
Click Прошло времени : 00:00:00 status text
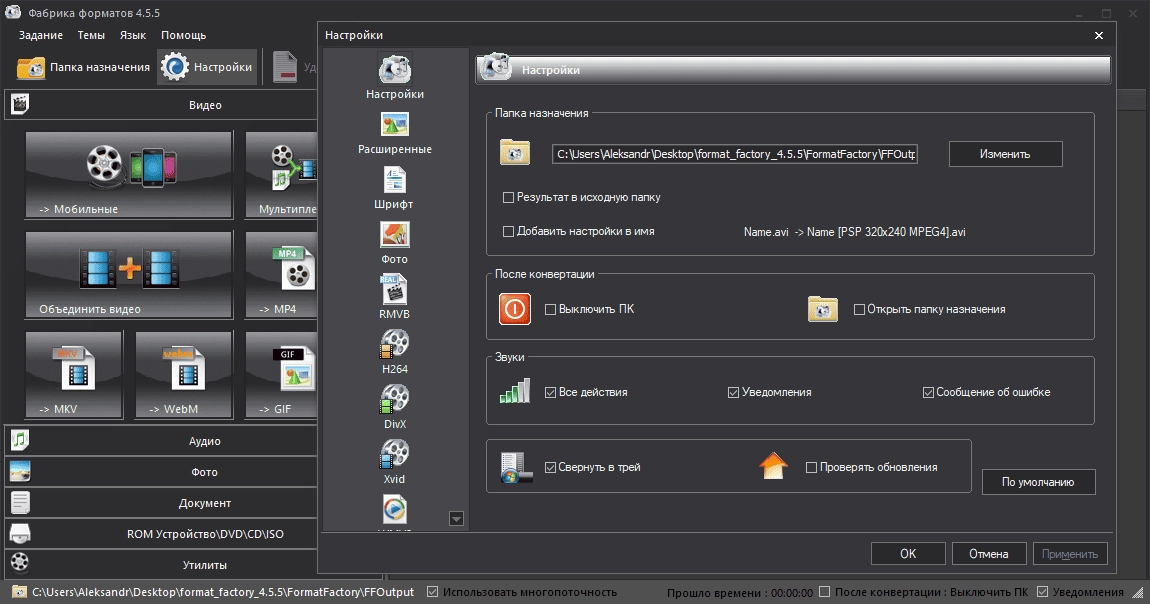click(739, 592)
